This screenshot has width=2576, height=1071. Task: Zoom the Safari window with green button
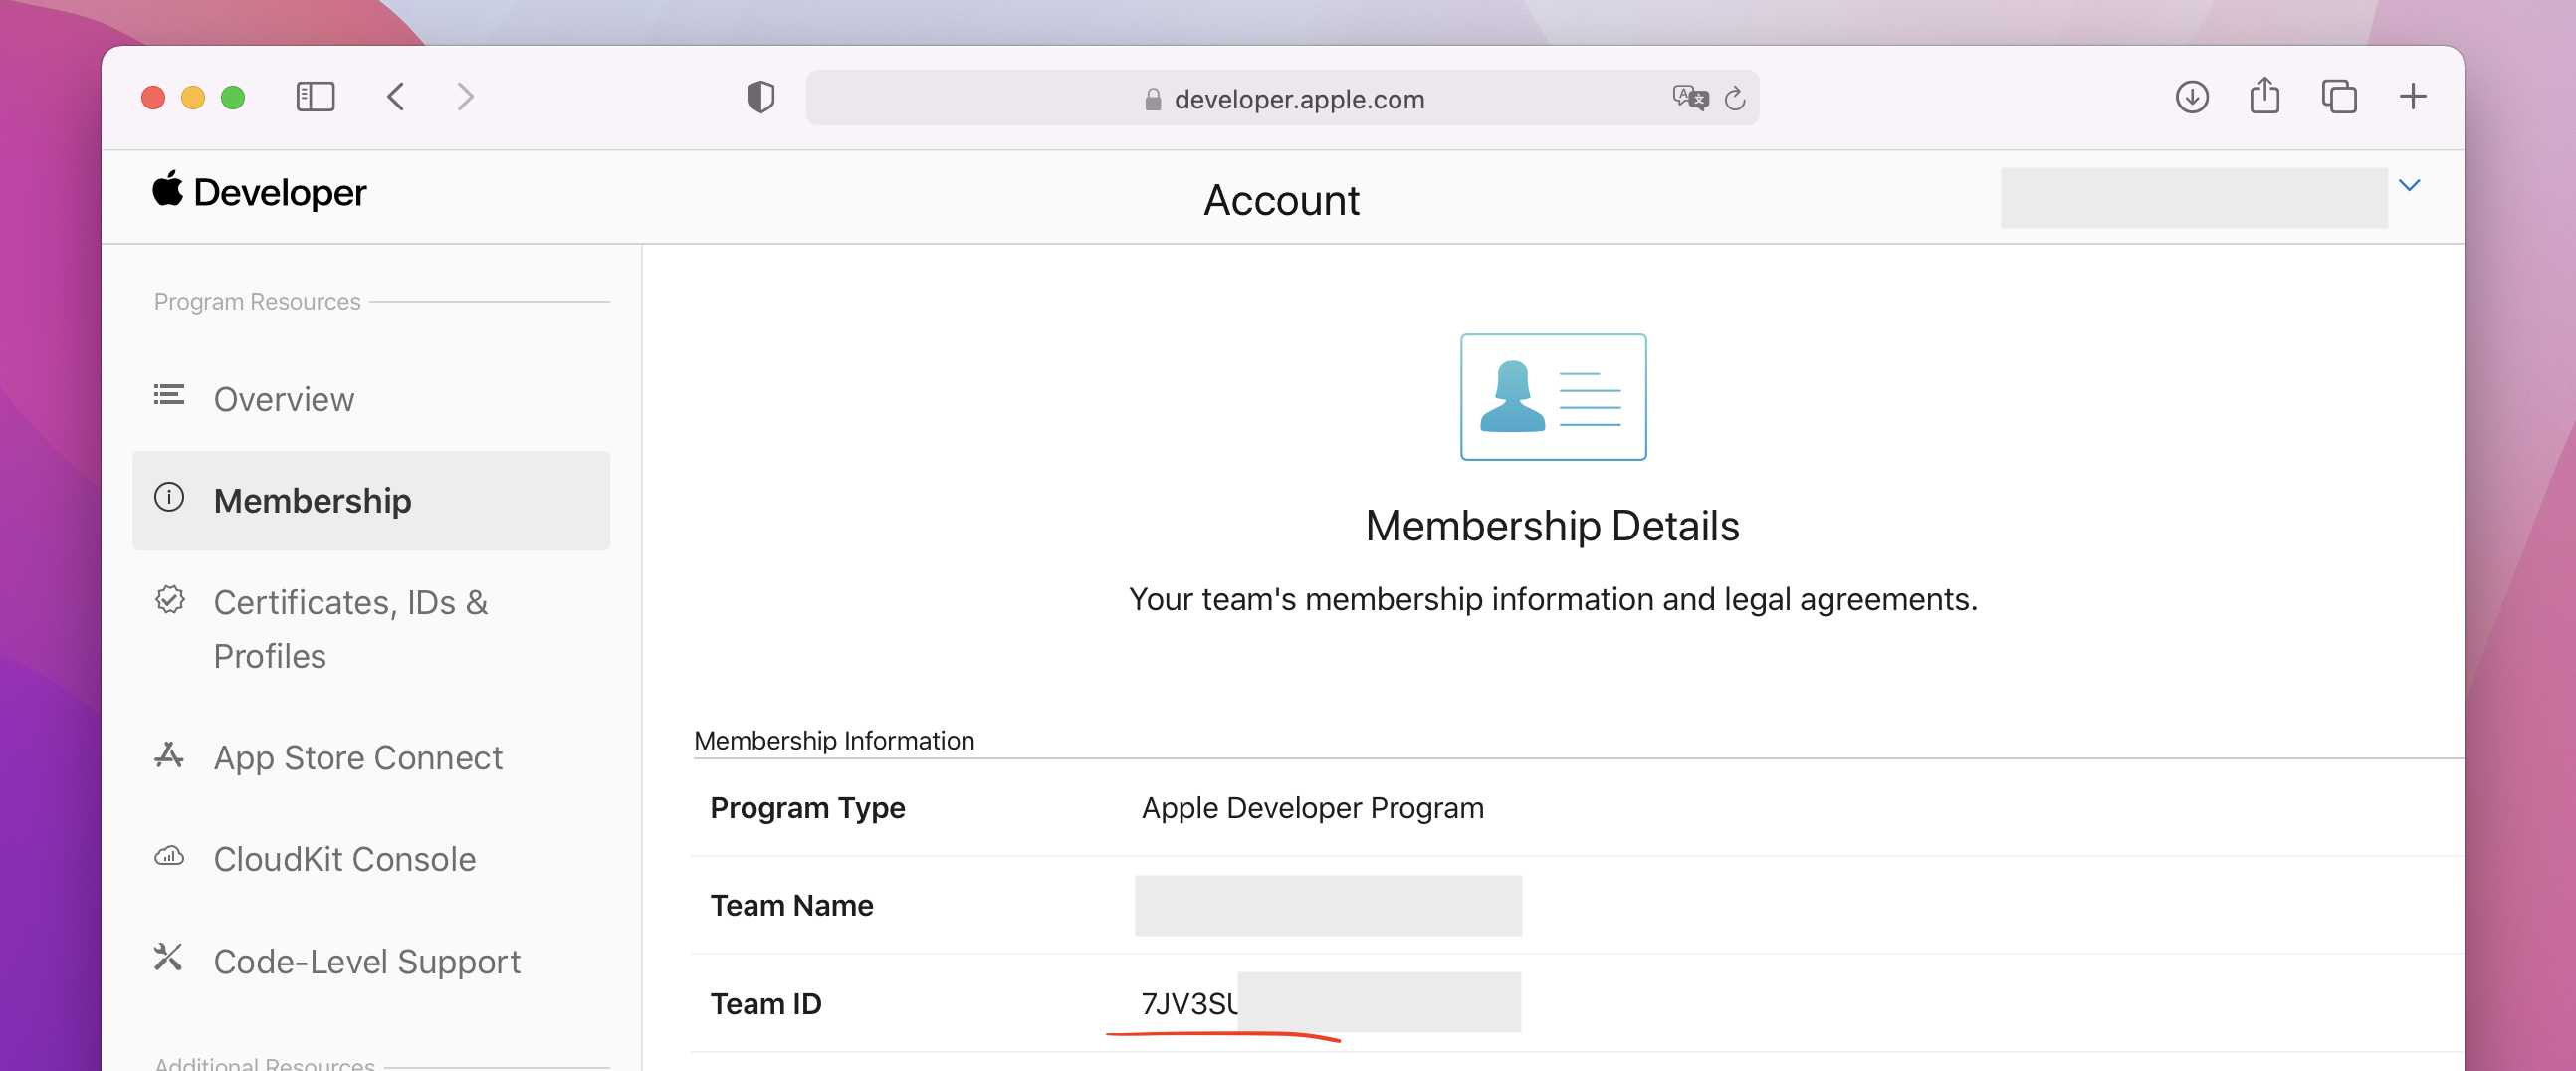coord(233,97)
